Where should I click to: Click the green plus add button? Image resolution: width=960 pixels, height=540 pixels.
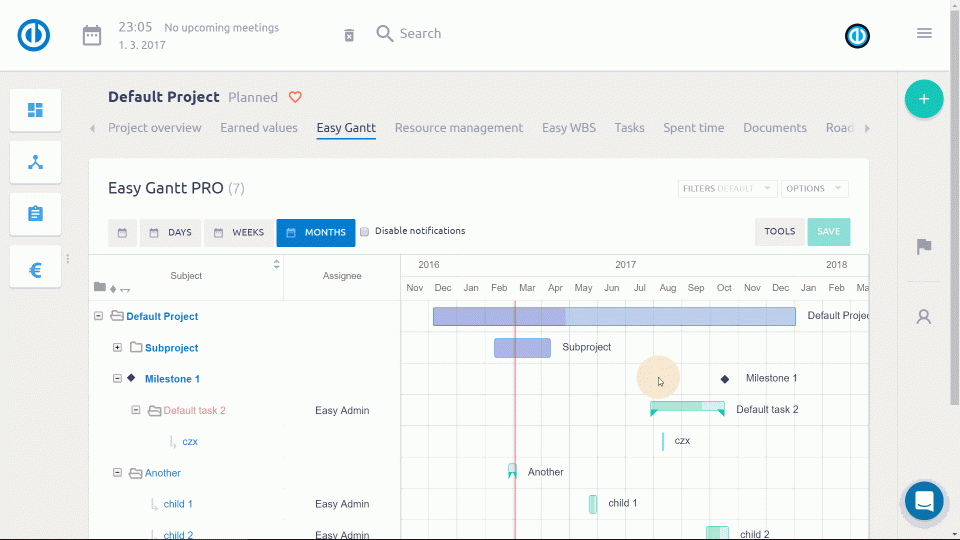point(923,99)
